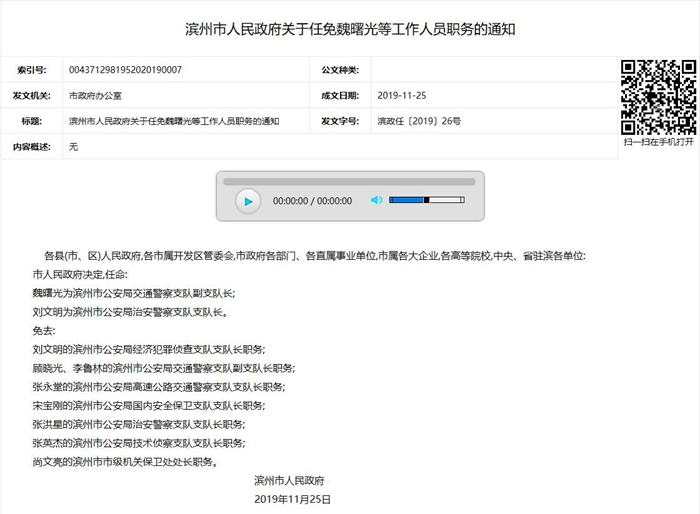Click the date value 2019-11-25
Image resolution: width=700 pixels, height=514 pixels.
[402, 96]
